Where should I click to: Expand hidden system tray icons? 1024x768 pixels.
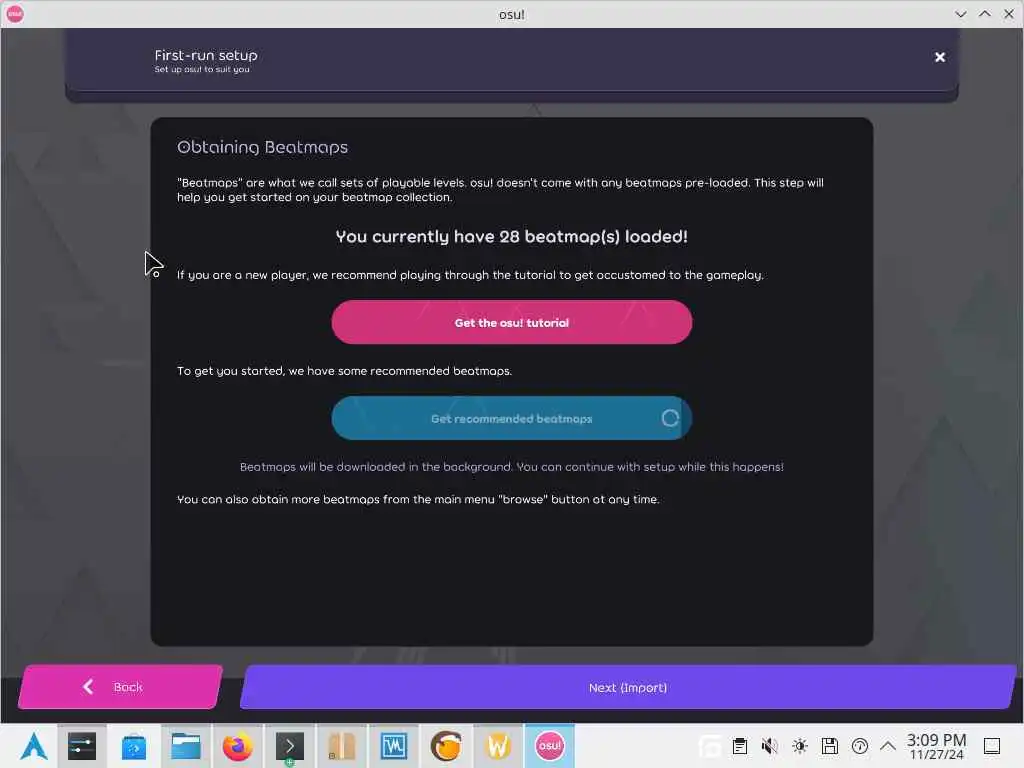coord(888,746)
